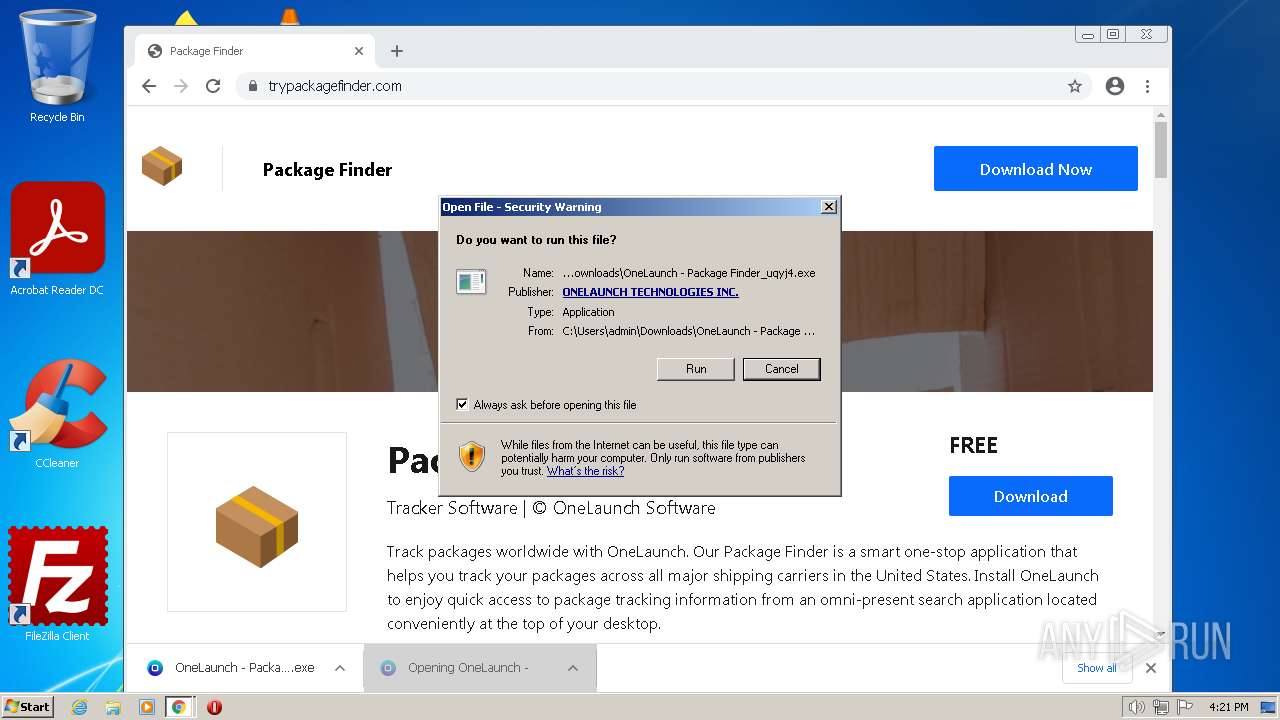Click the What's the risk? link
The image size is (1280, 720).
[x=585, y=471]
